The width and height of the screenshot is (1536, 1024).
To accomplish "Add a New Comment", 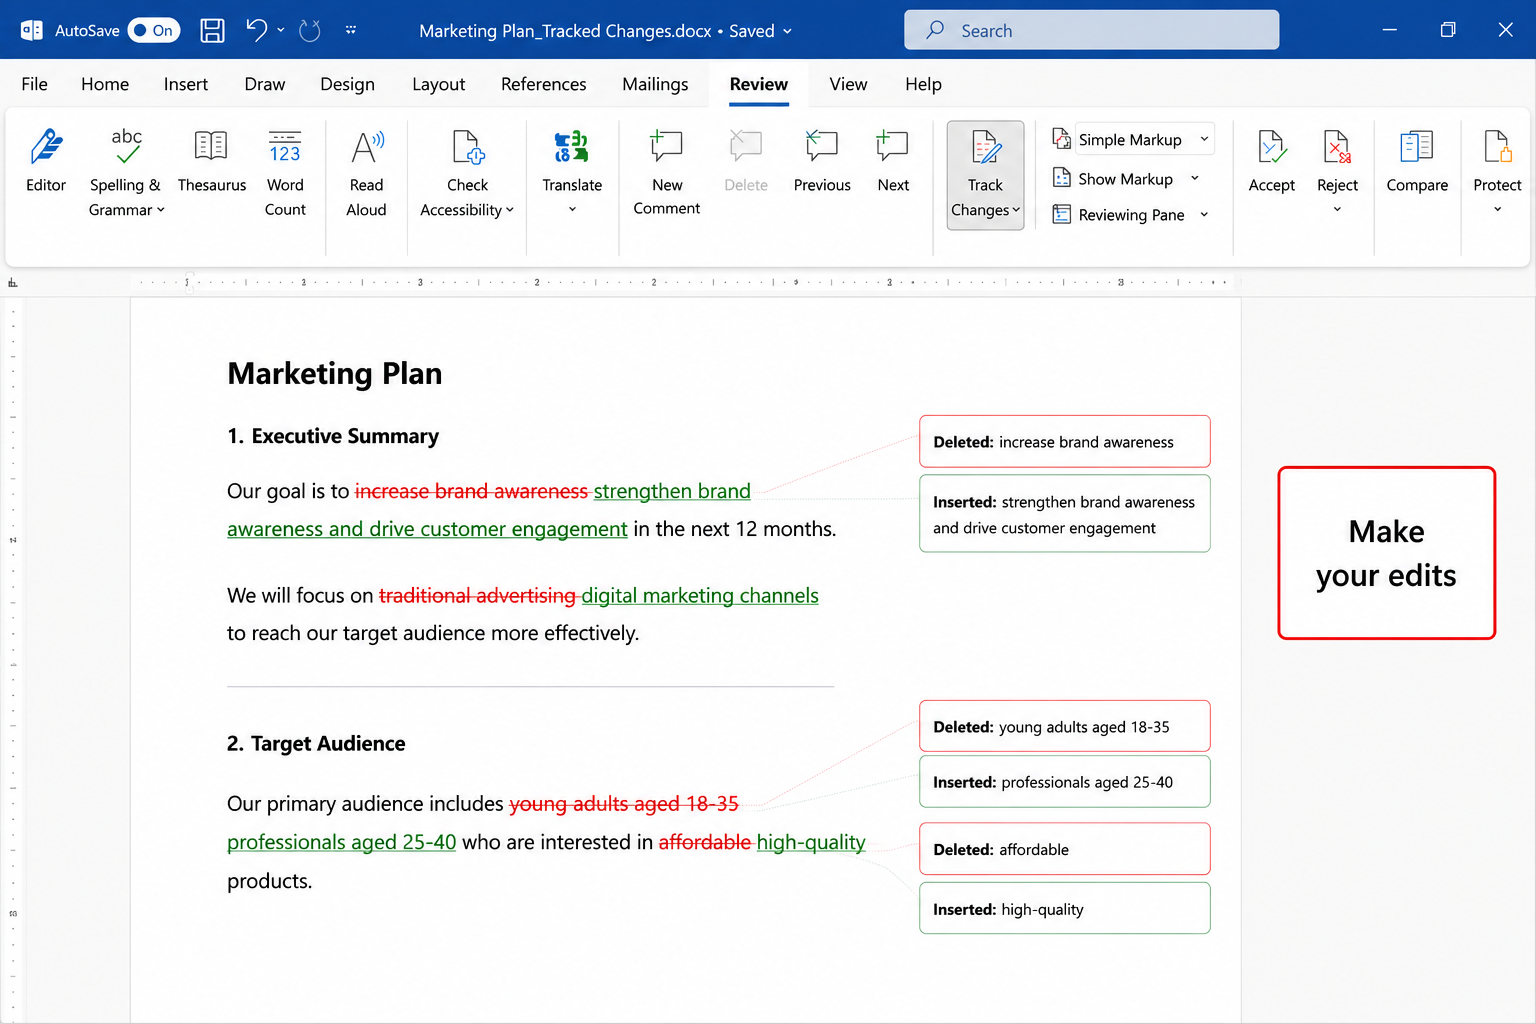I will [x=667, y=172].
